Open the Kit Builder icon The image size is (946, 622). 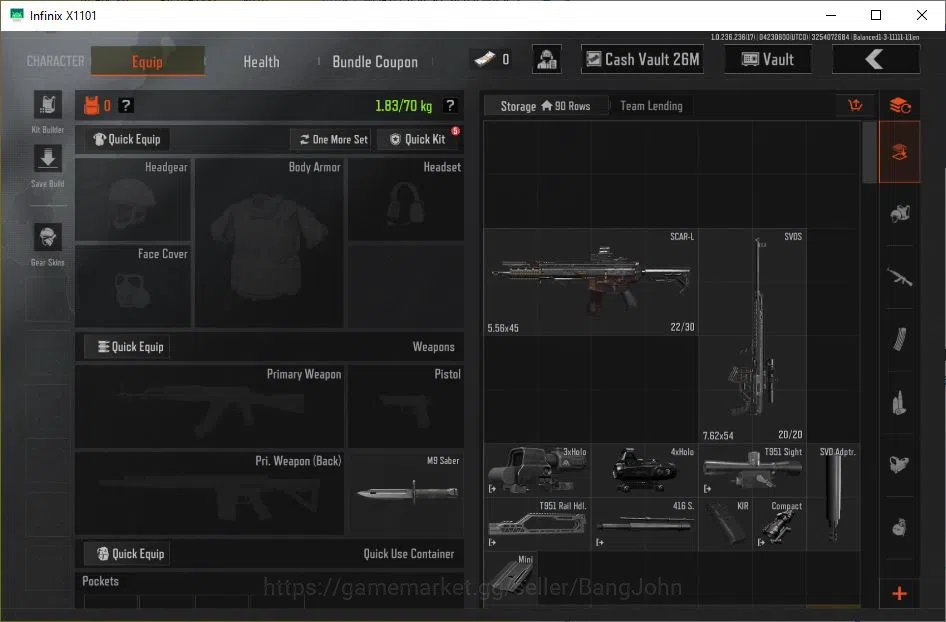(48, 106)
